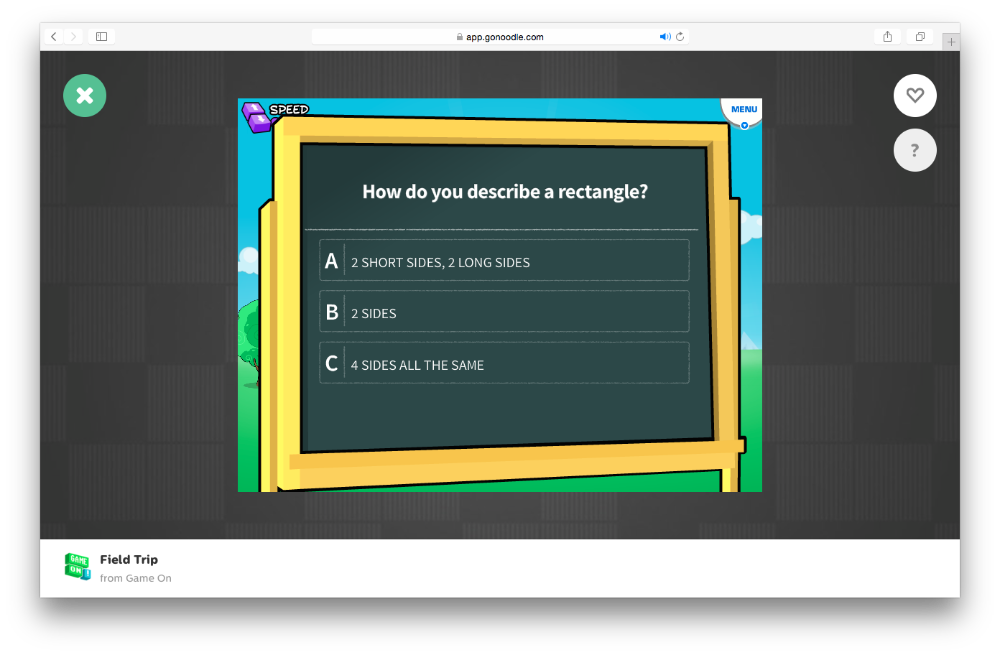Go back with Safari's back arrow
This screenshot has width=1000, height=655.
[54, 36]
